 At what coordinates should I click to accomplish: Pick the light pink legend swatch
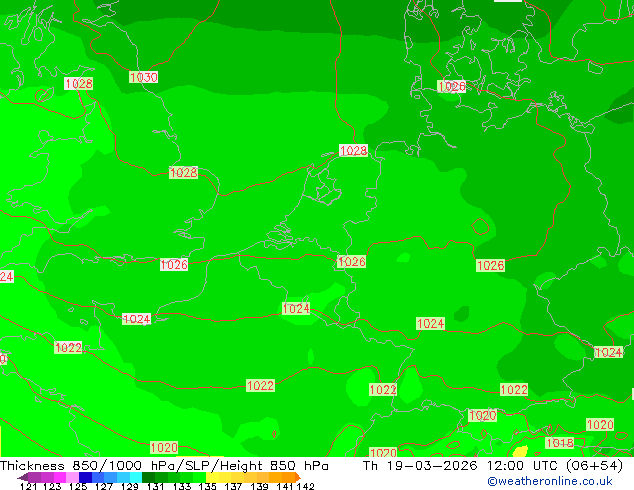coord(72,477)
